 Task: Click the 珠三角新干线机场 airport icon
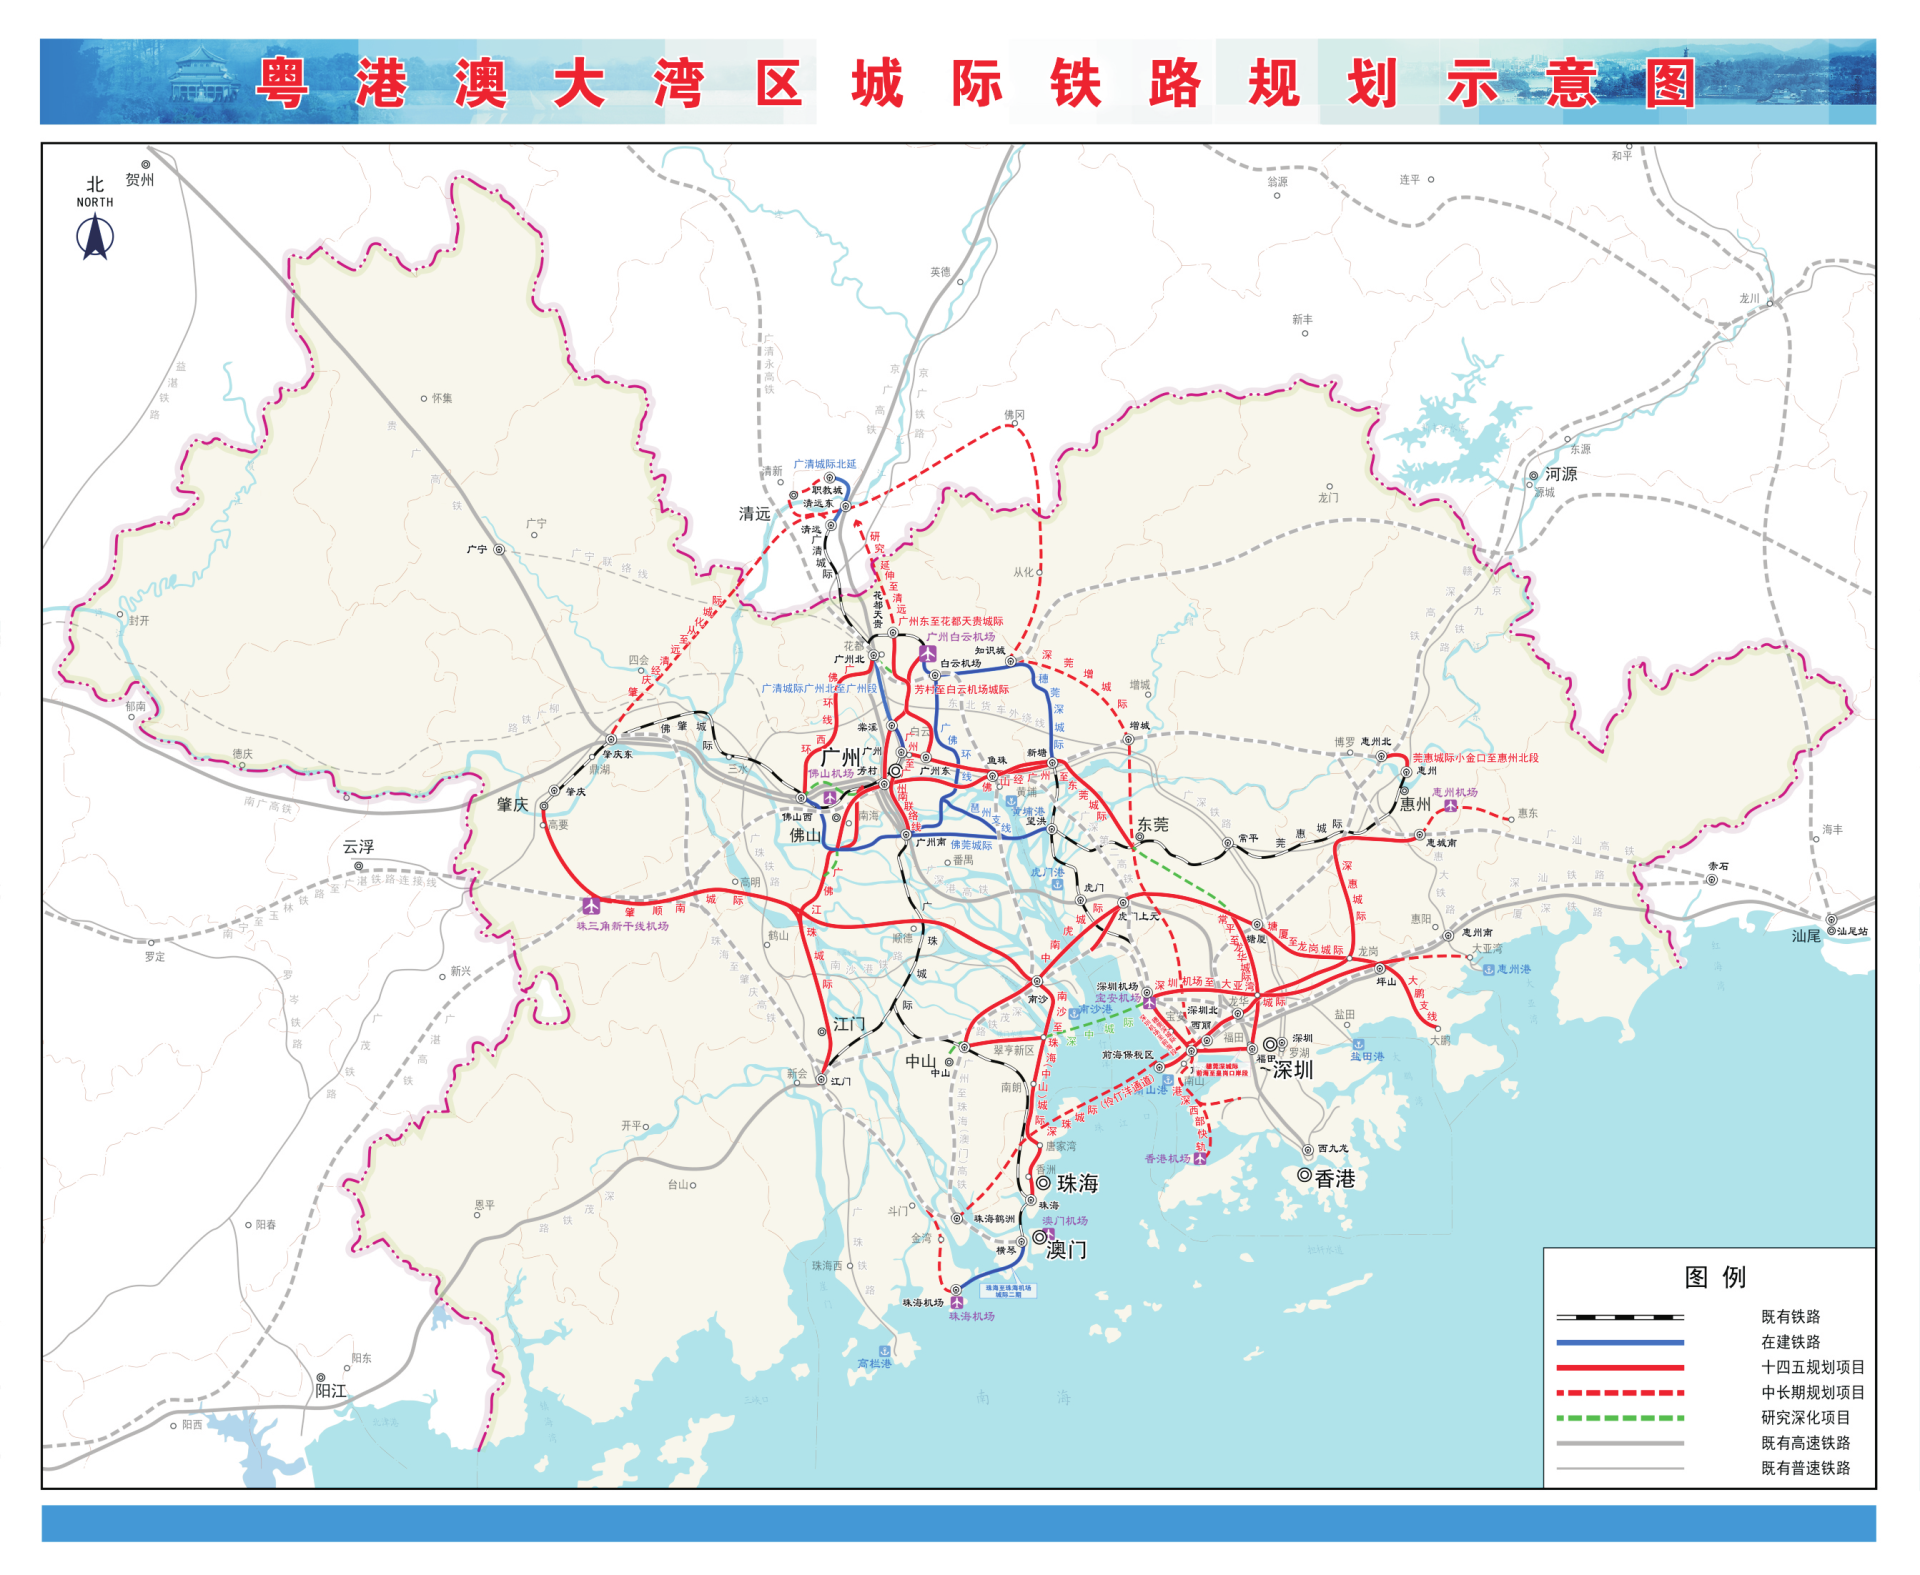(x=591, y=906)
